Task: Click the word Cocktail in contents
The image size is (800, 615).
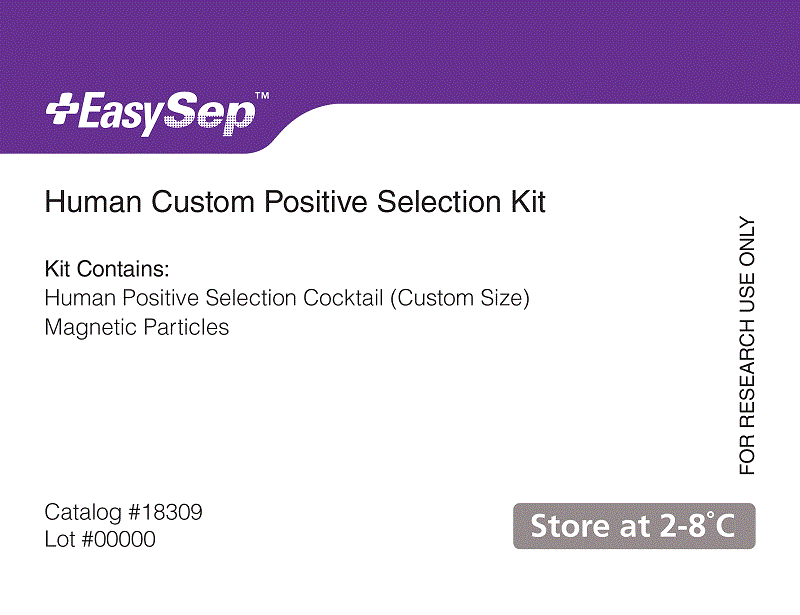Action: [x=343, y=298]
